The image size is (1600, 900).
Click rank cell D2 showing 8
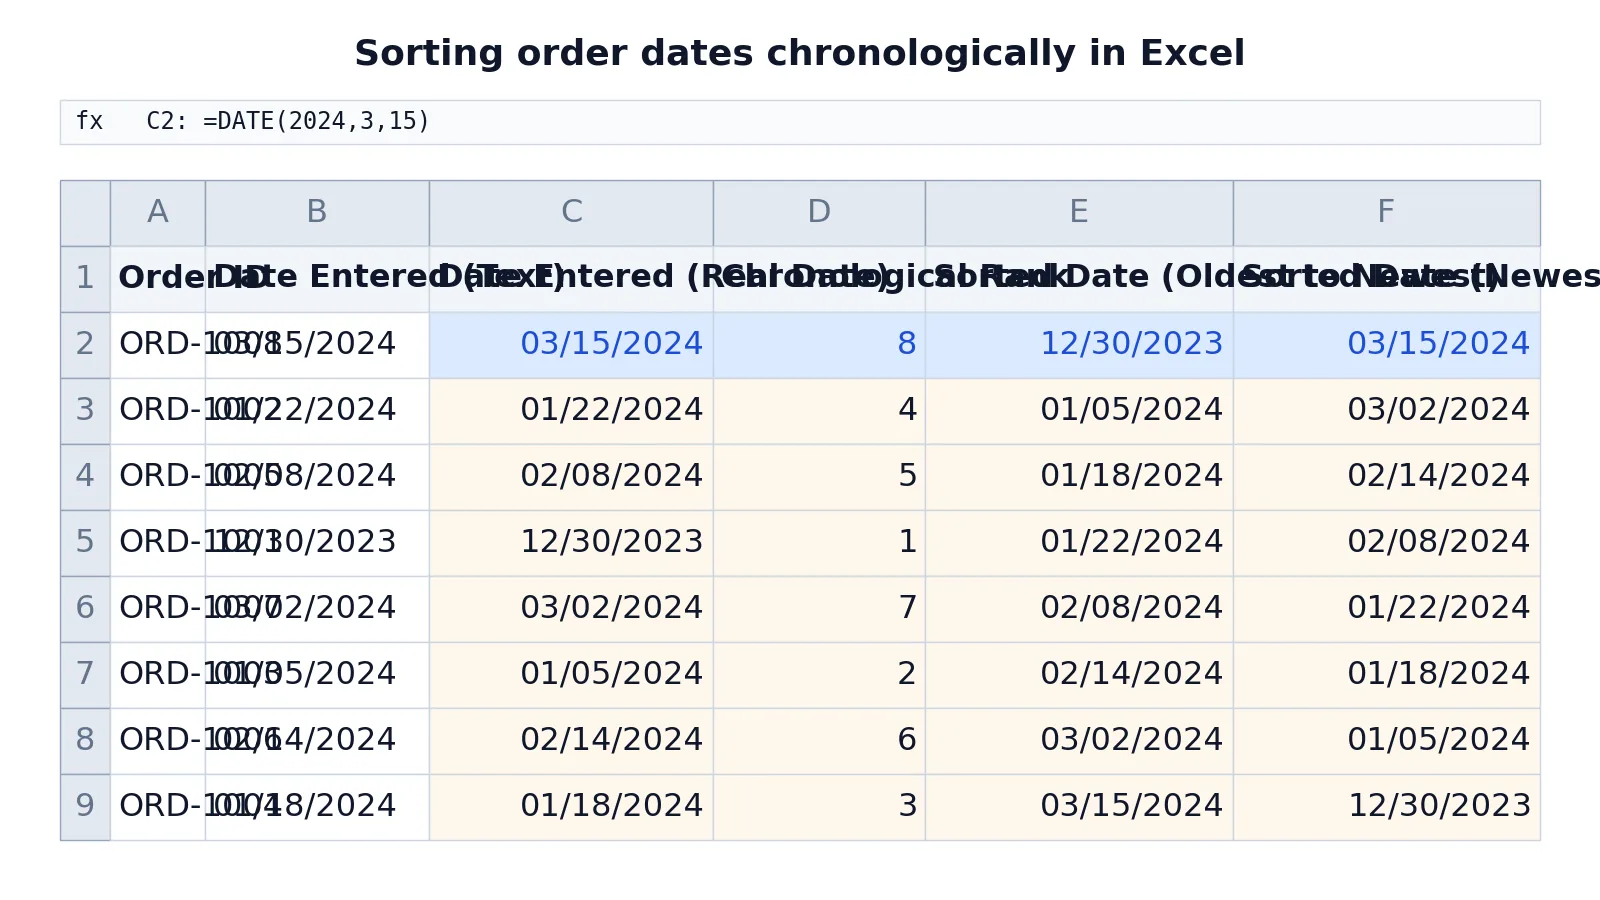click(819, 345)
